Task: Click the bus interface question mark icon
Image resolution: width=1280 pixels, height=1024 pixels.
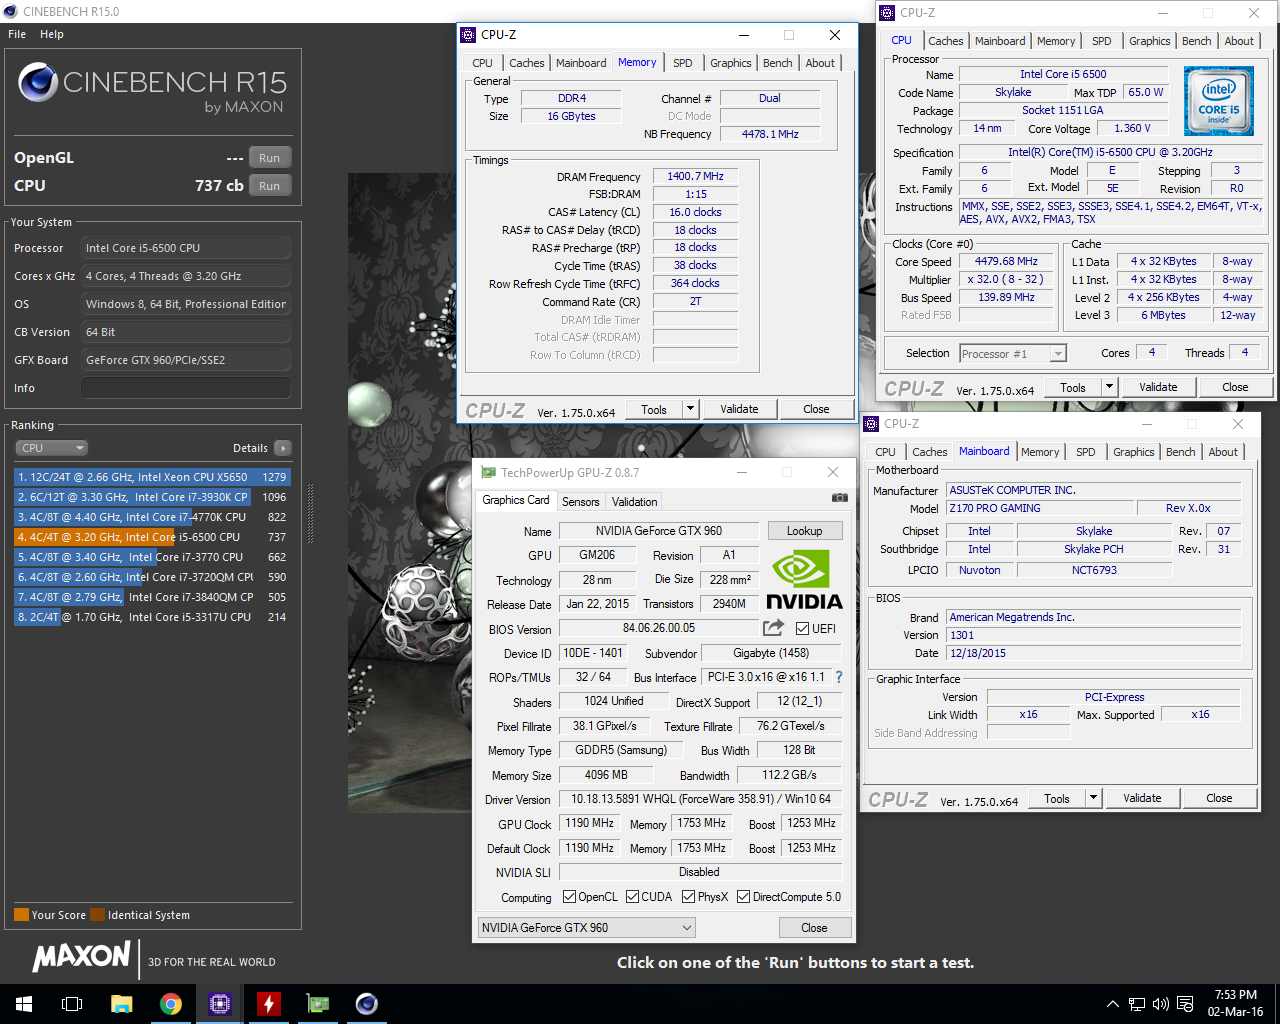Action: click(839, 677)
